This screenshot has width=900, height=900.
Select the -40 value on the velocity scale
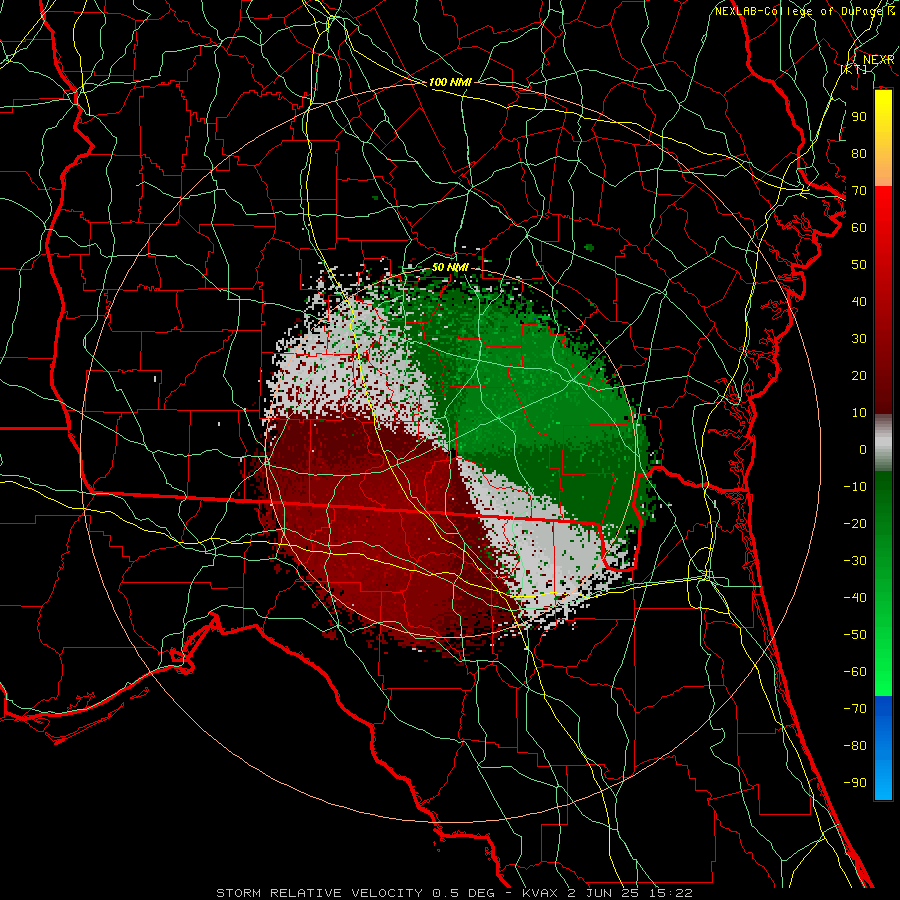point(855,598)
